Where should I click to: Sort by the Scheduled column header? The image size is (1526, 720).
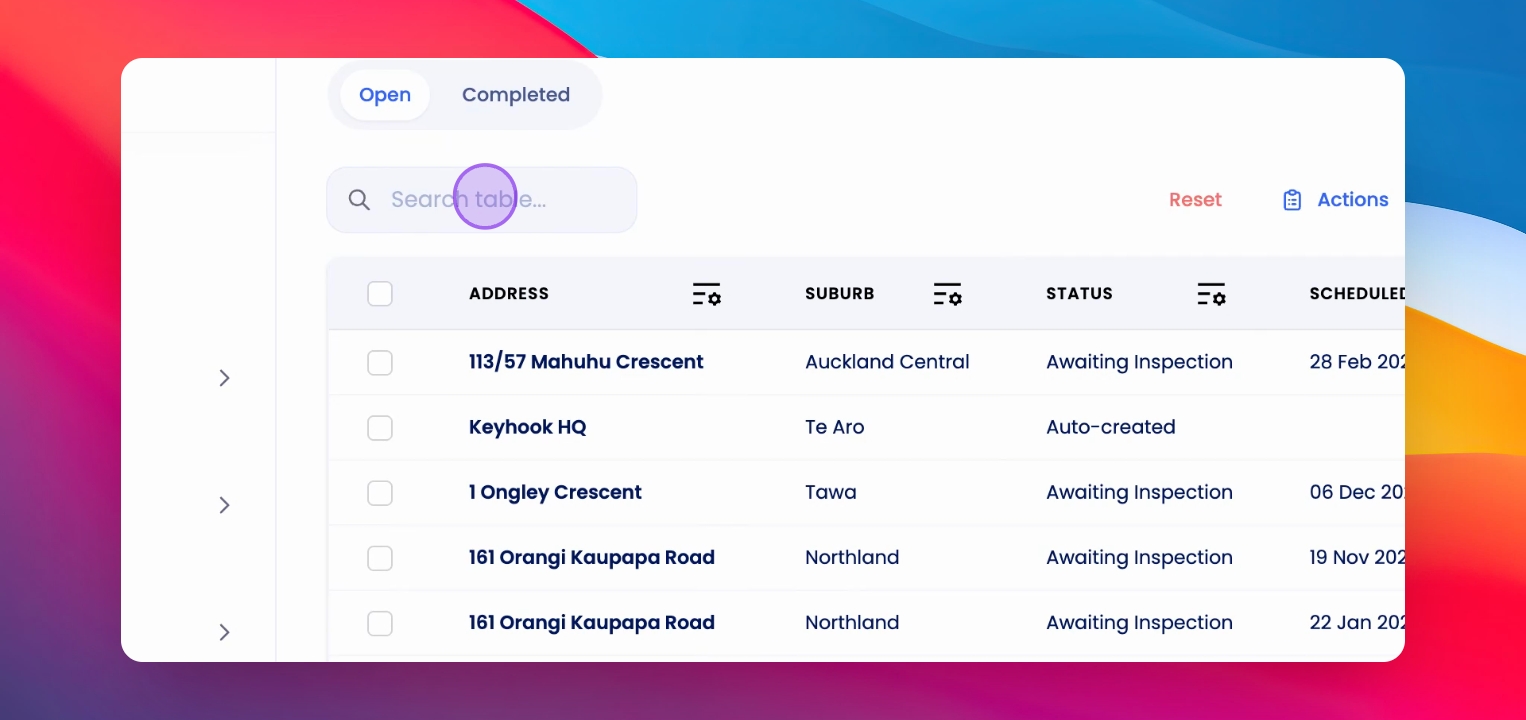pos(1357,294)
